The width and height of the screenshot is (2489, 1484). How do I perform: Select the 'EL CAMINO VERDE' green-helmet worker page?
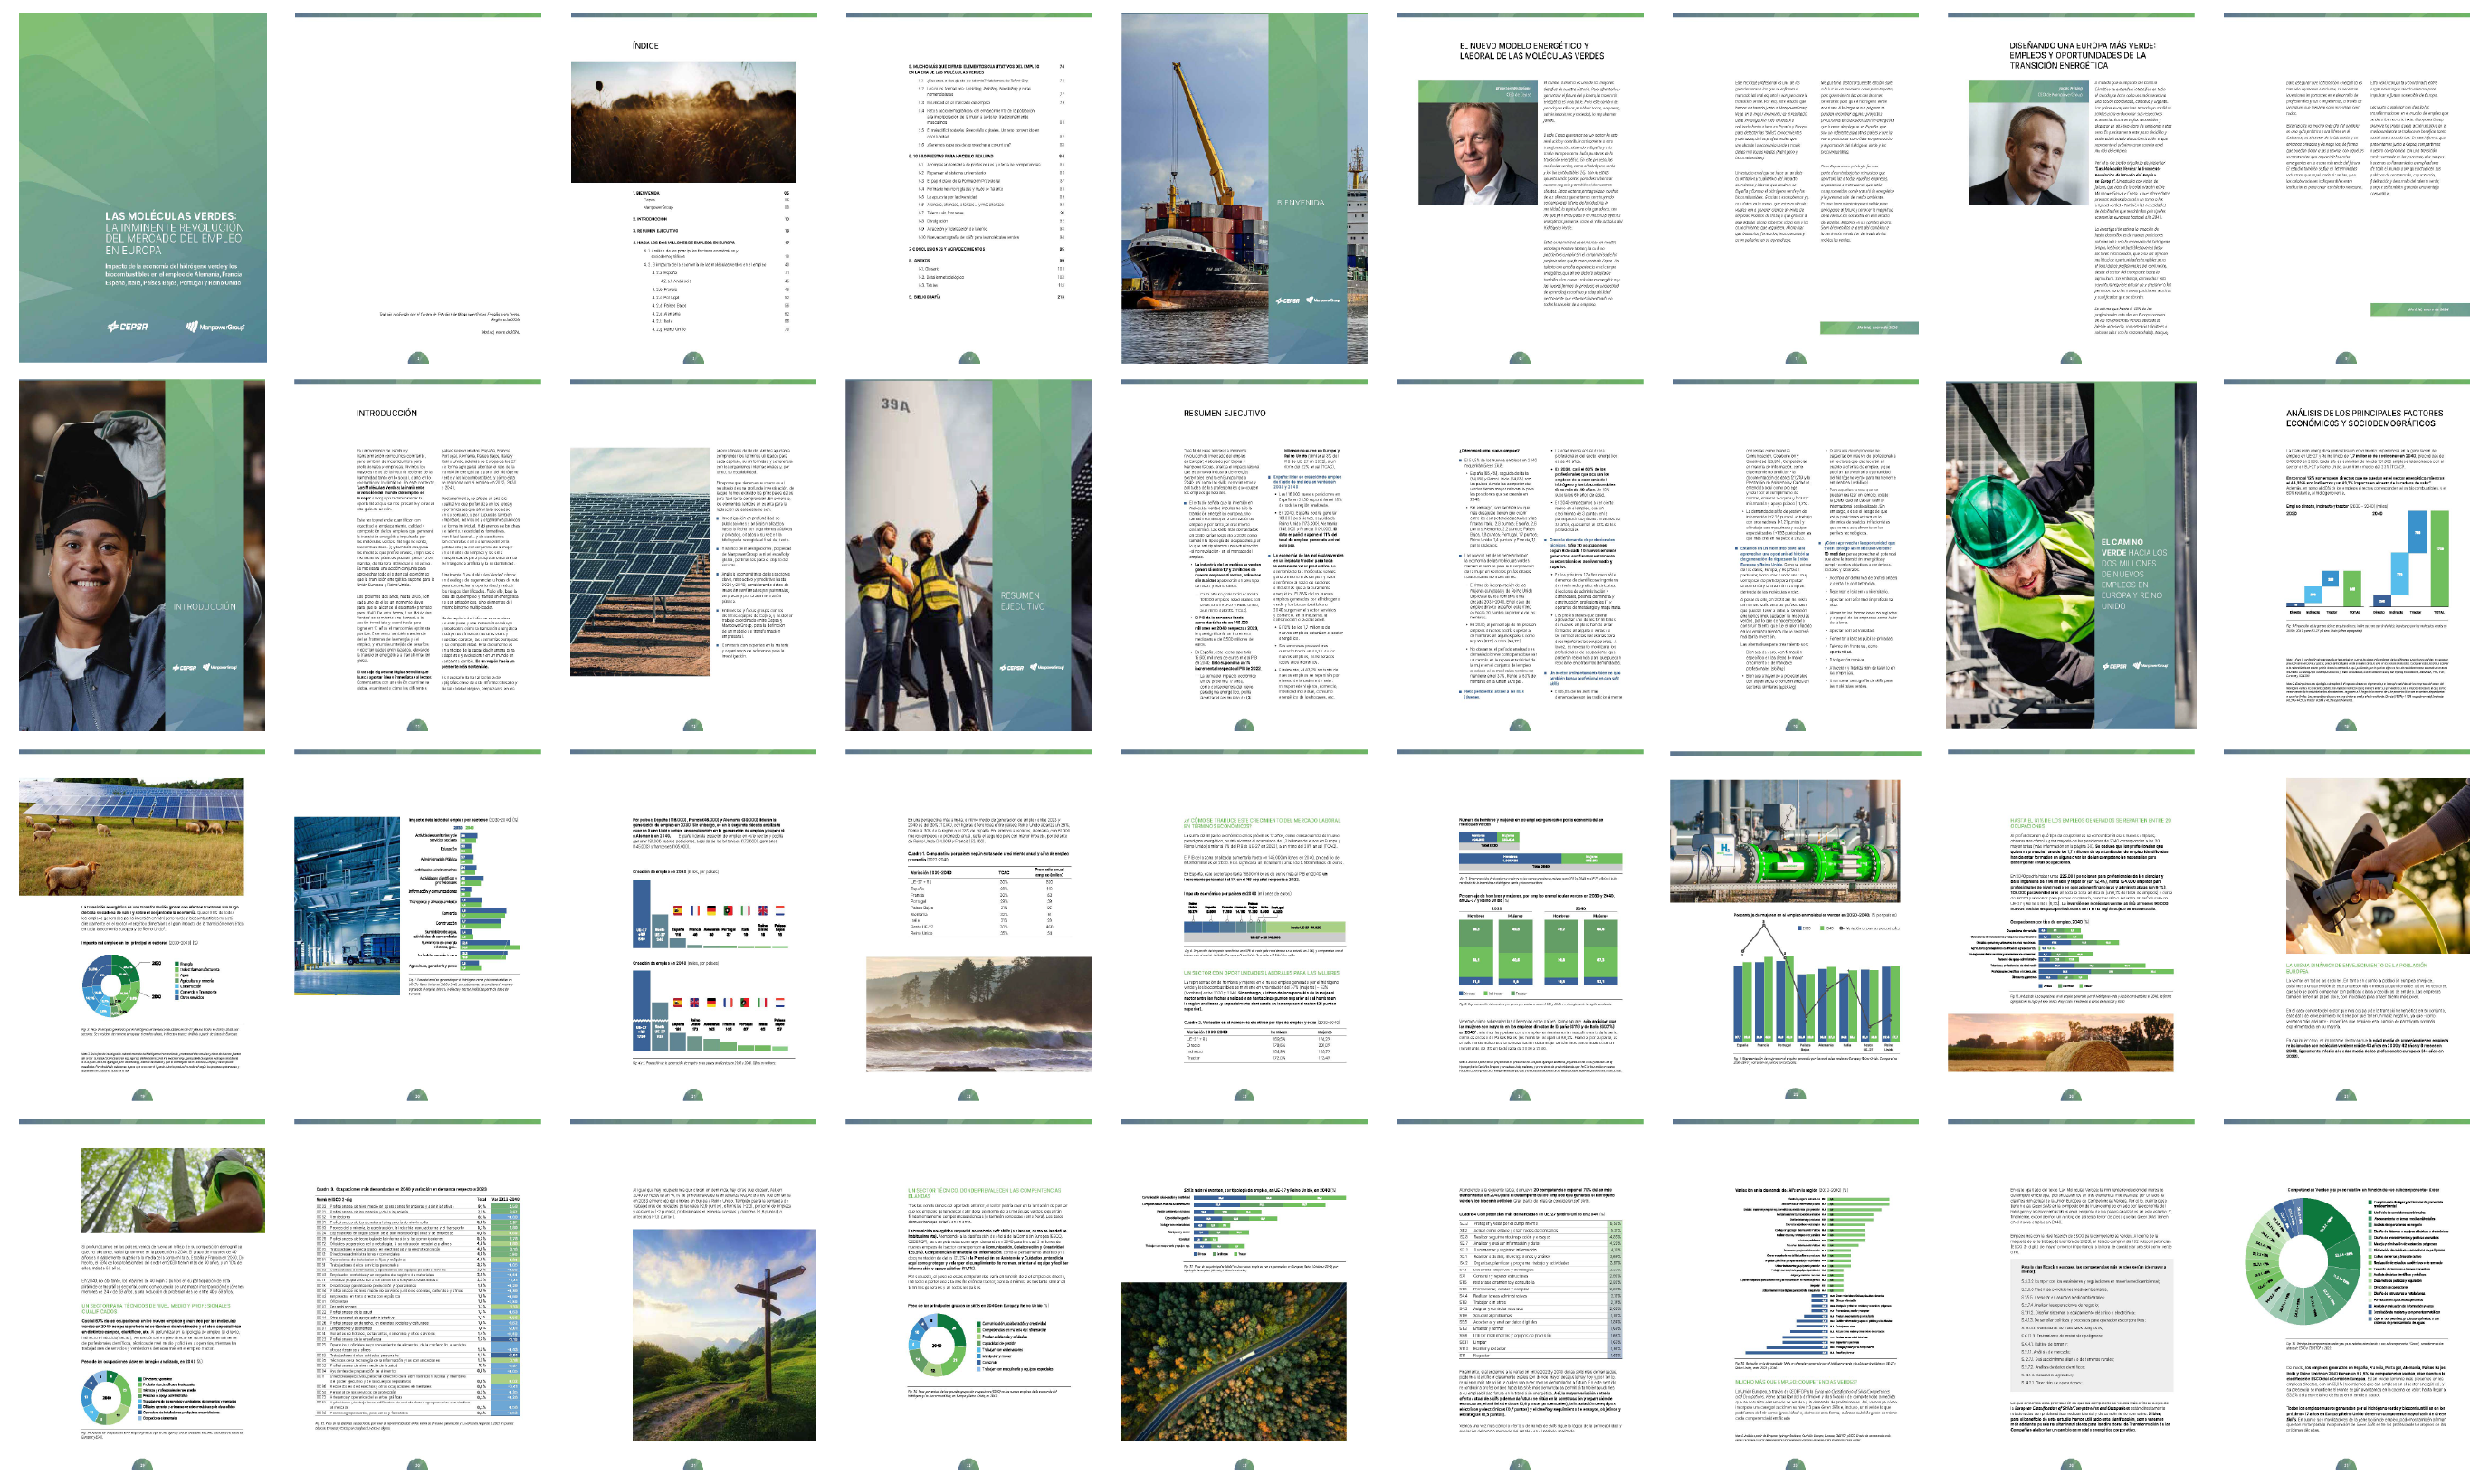(x=2070, y=555)
